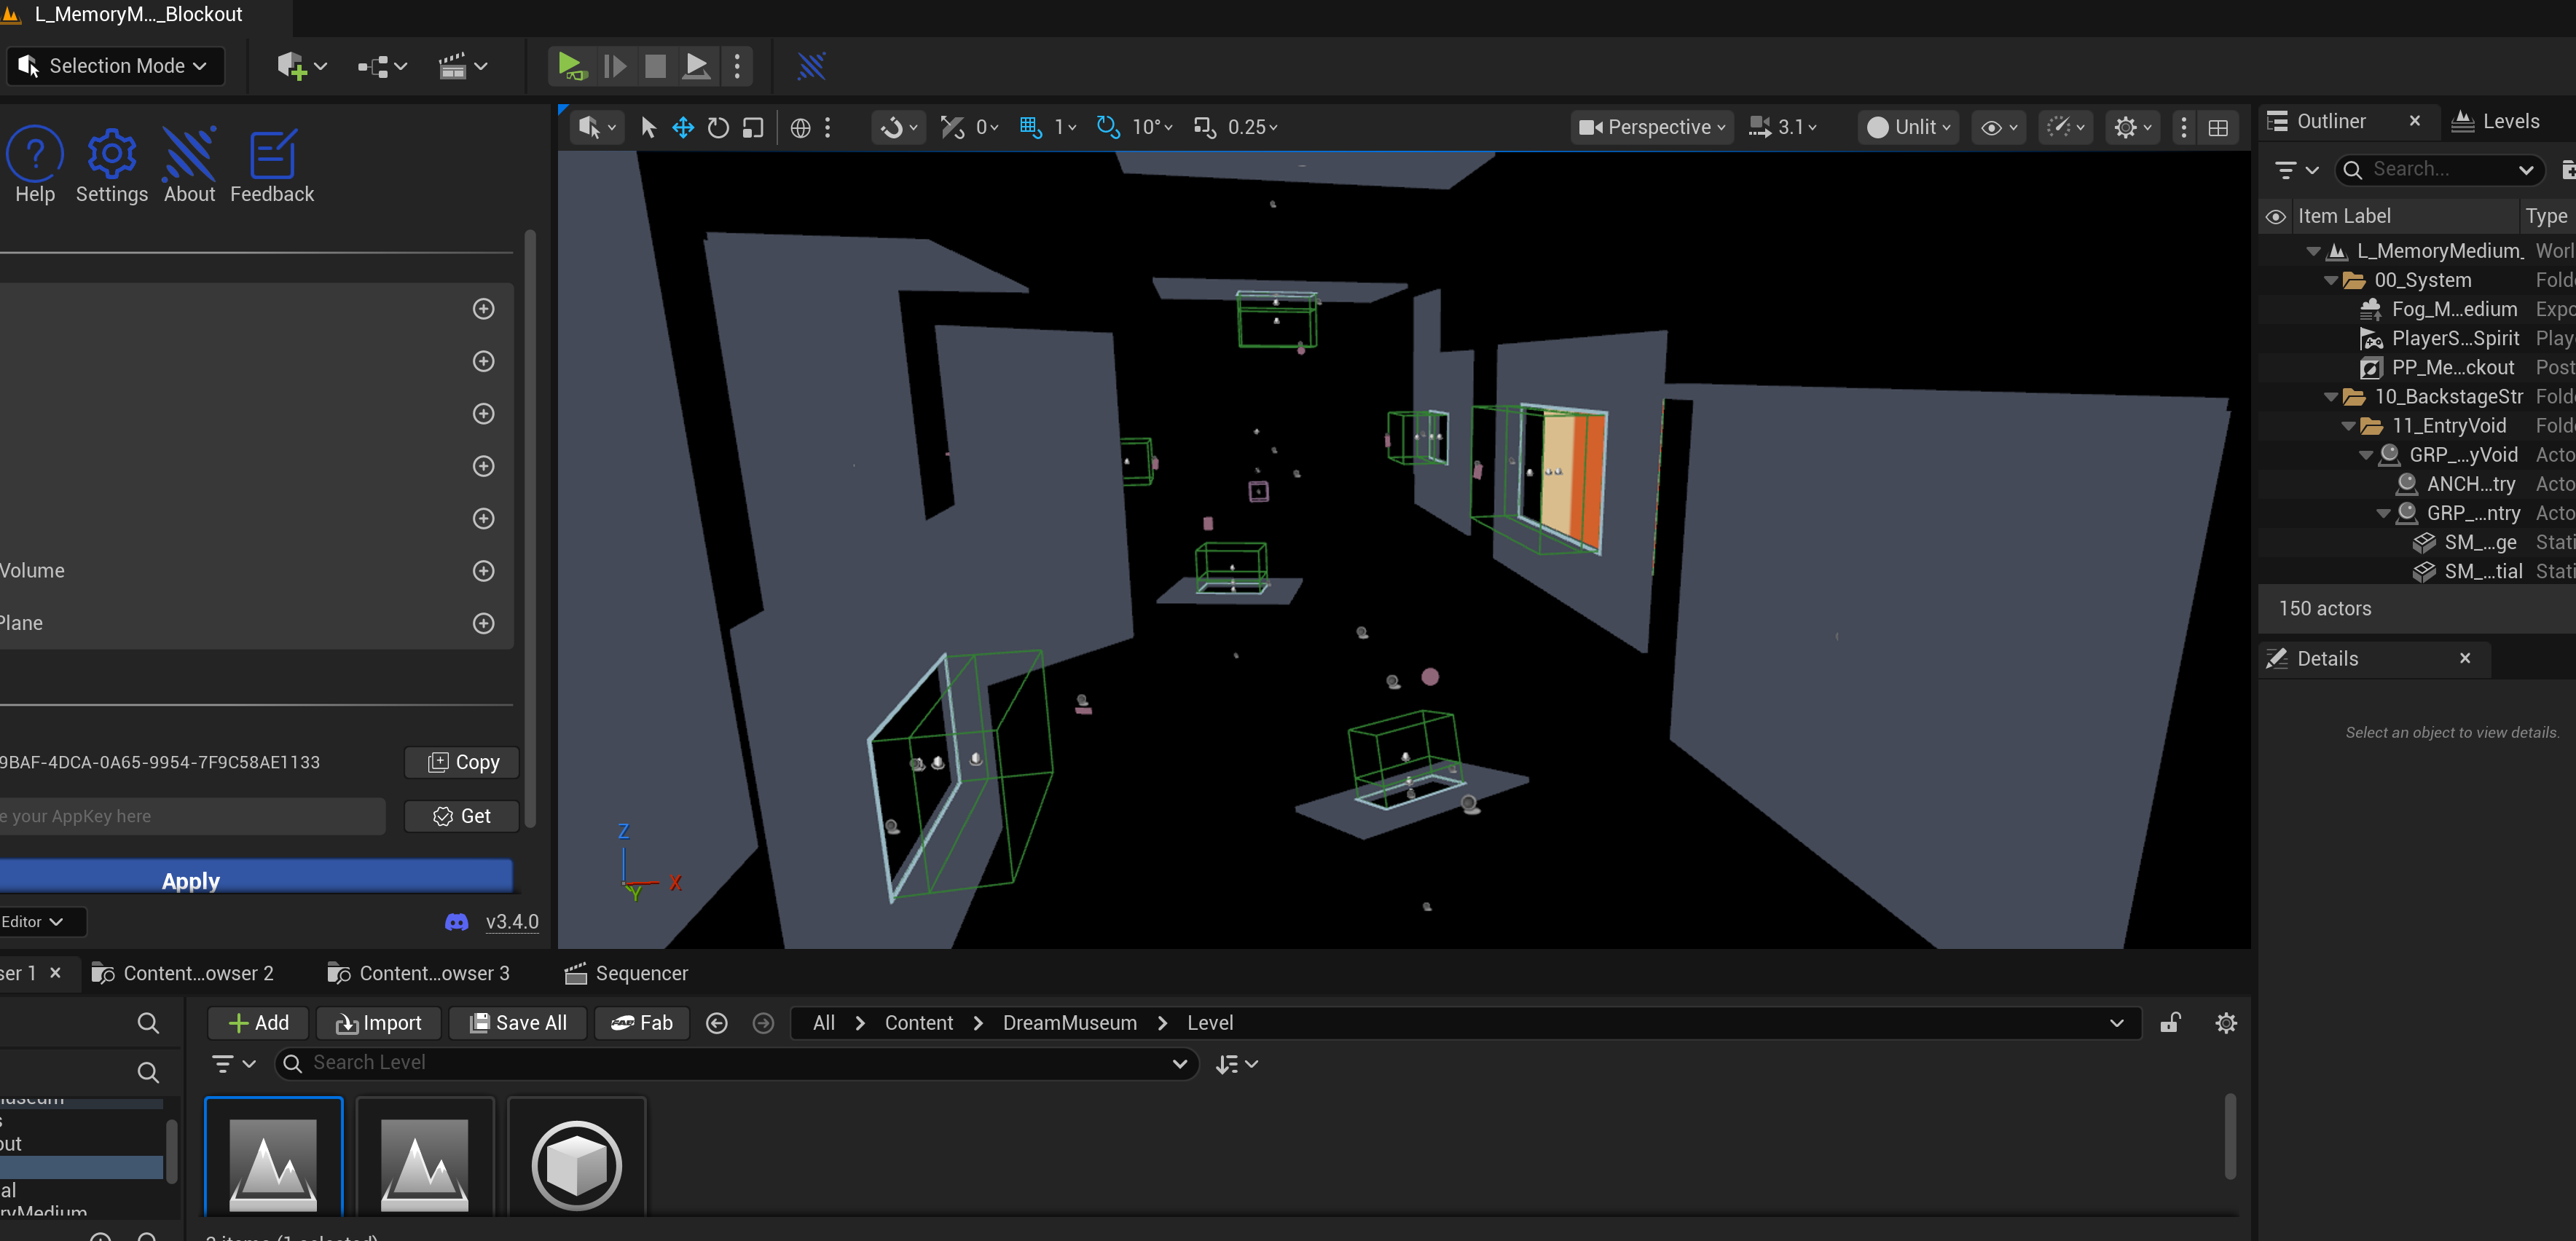Click the Skip frame button
The image size is (2576, 1241).
click(615, 66)
